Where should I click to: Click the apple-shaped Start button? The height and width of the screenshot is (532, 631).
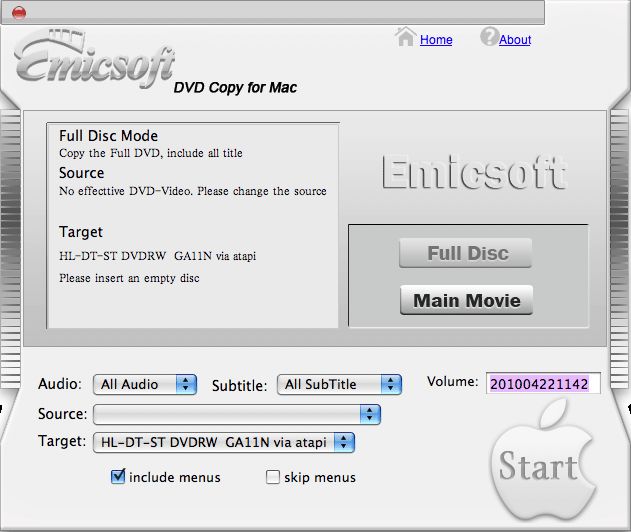coord(541,462)
